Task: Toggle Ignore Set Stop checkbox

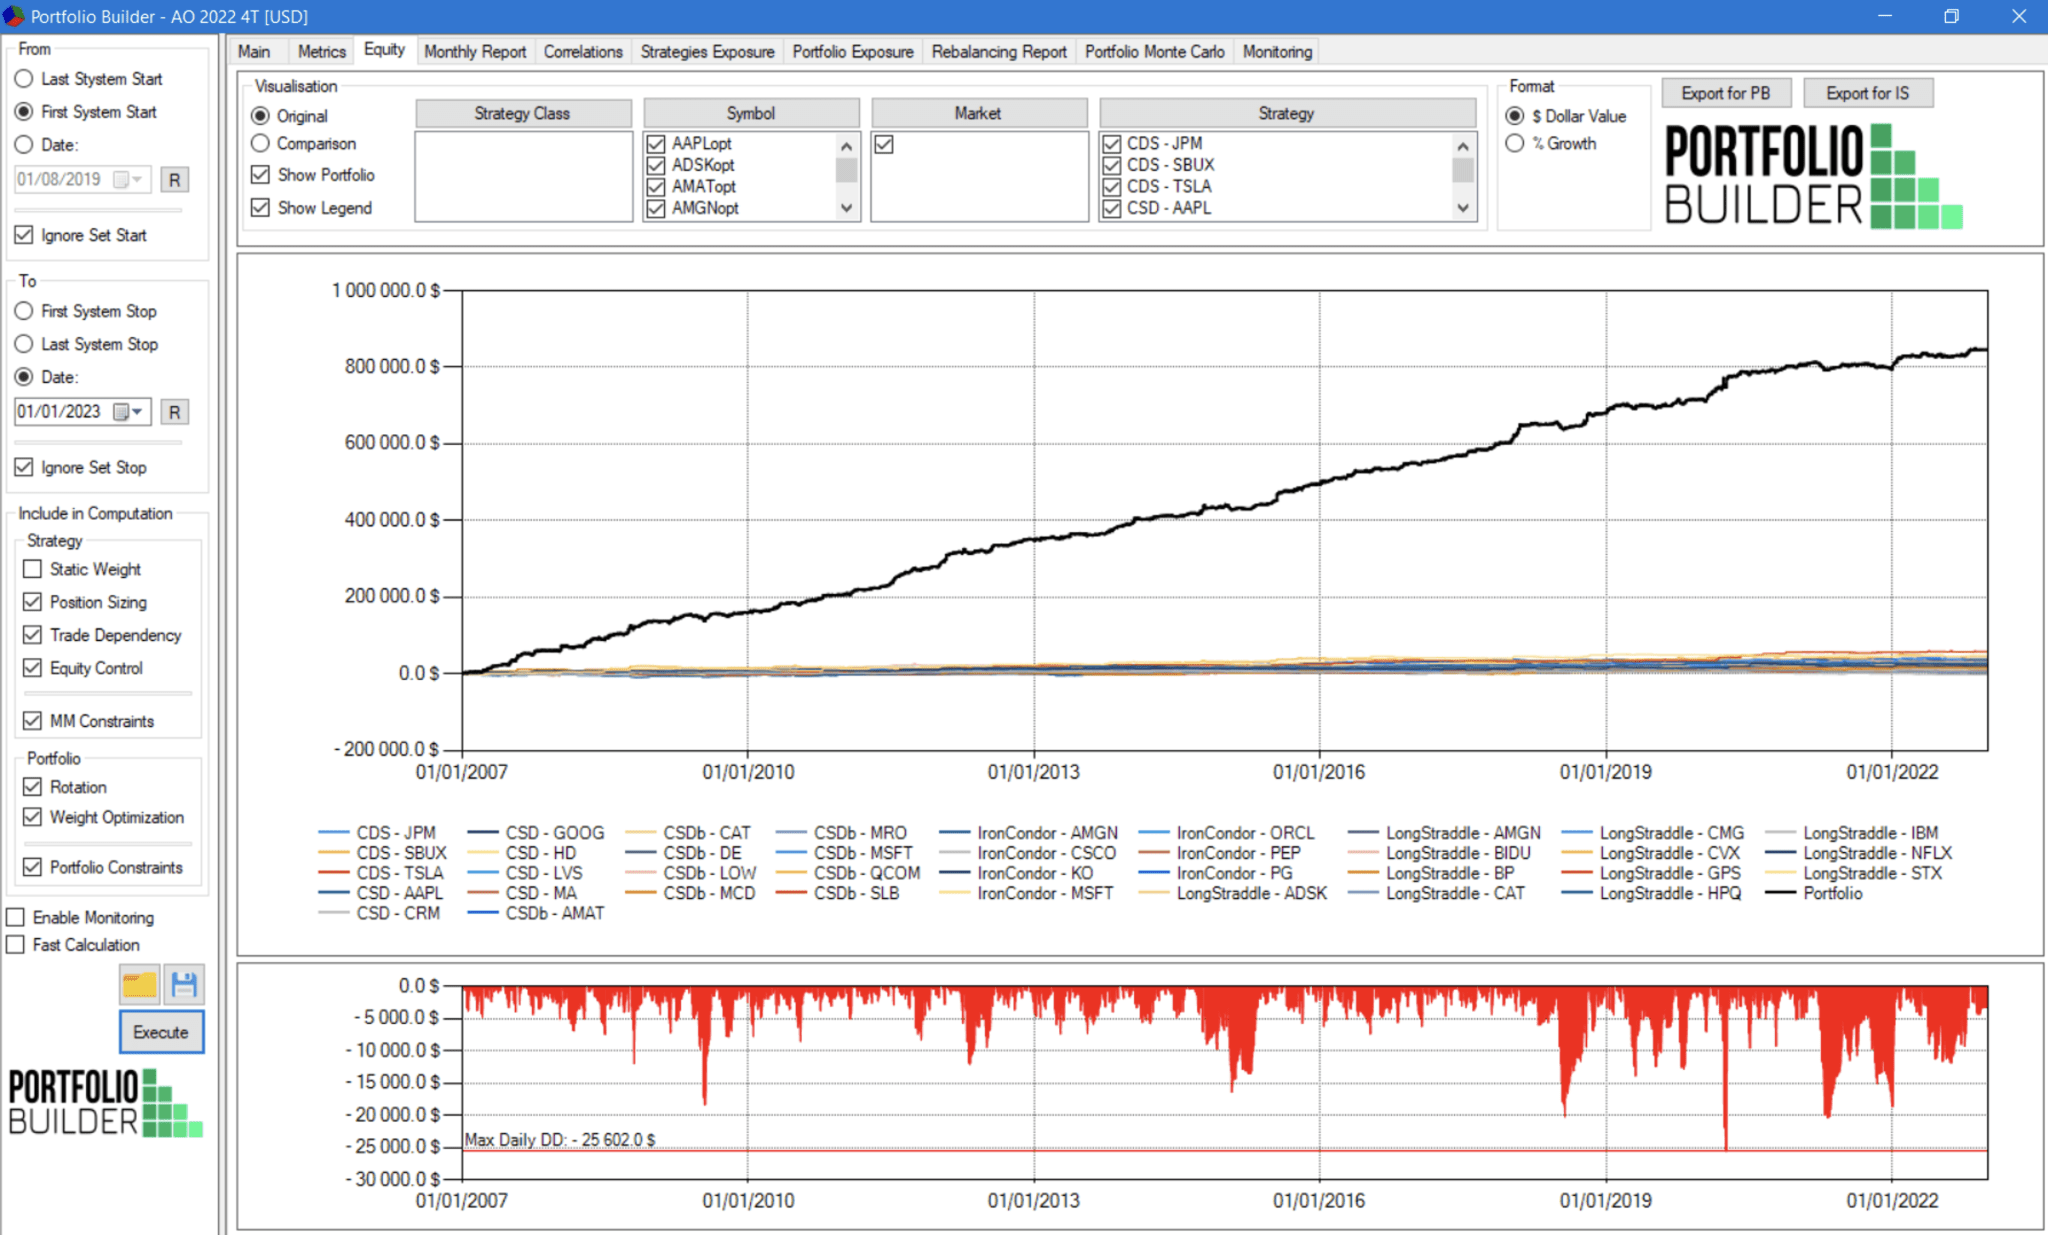Action: [24, 467]
